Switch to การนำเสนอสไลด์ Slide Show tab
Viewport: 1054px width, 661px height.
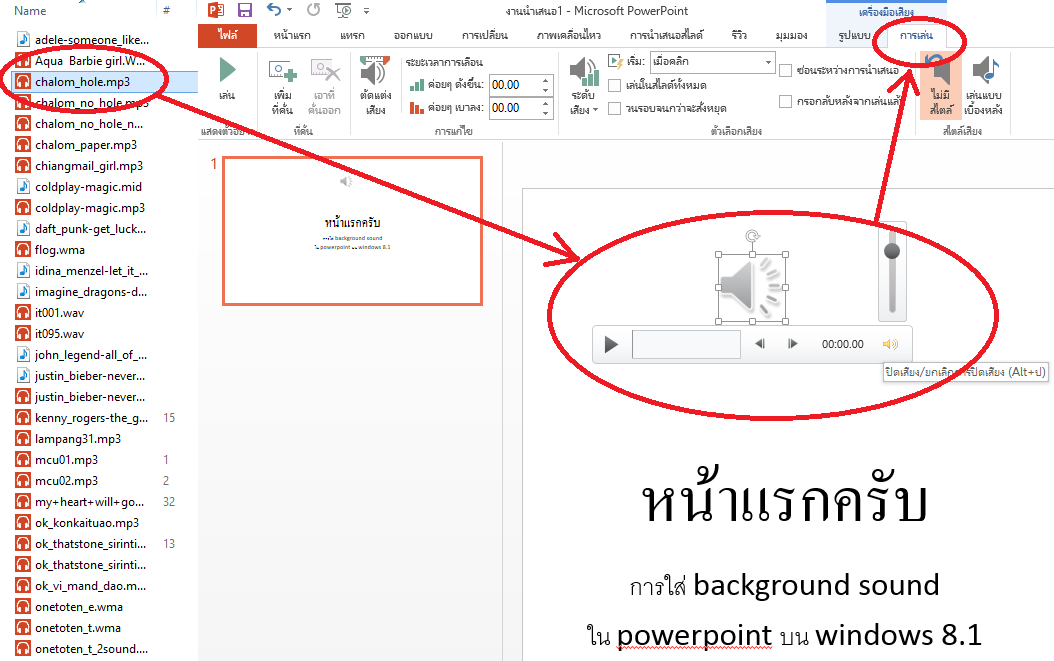[666, 35]
